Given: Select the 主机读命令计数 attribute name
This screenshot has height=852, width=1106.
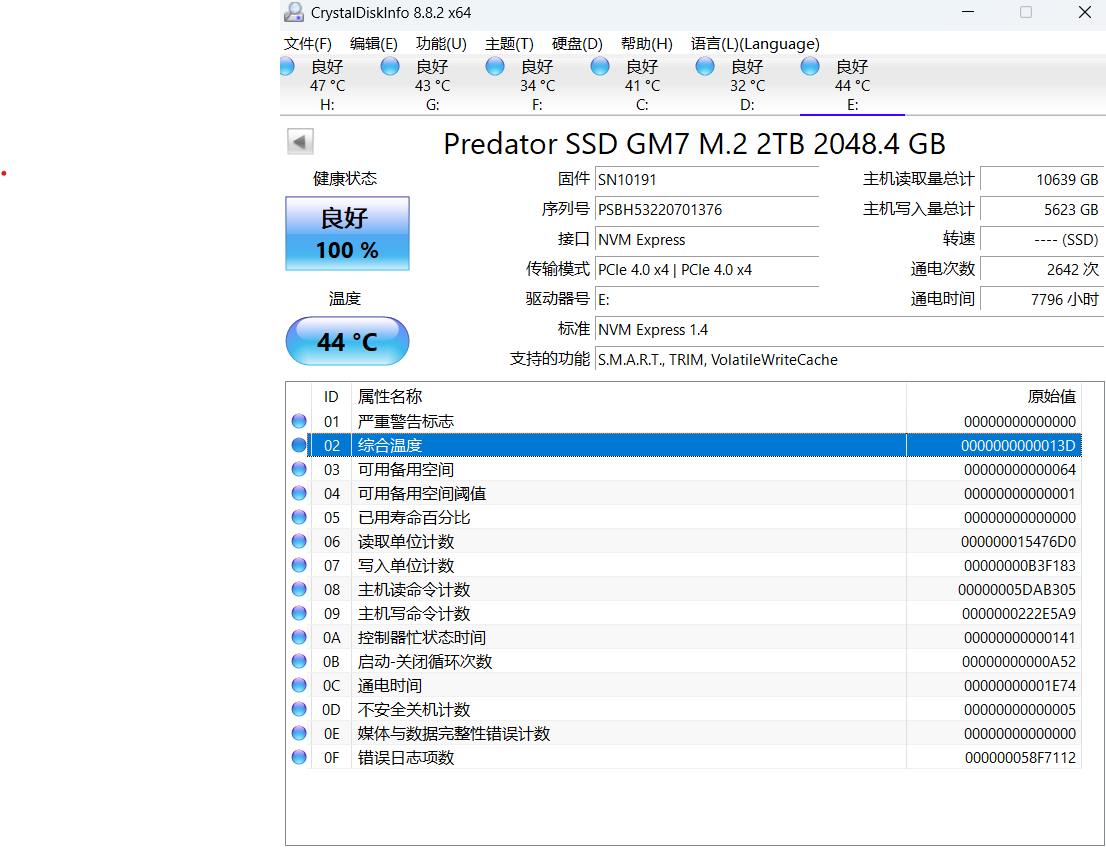Looking at the screenshot, I should (414, 589).
